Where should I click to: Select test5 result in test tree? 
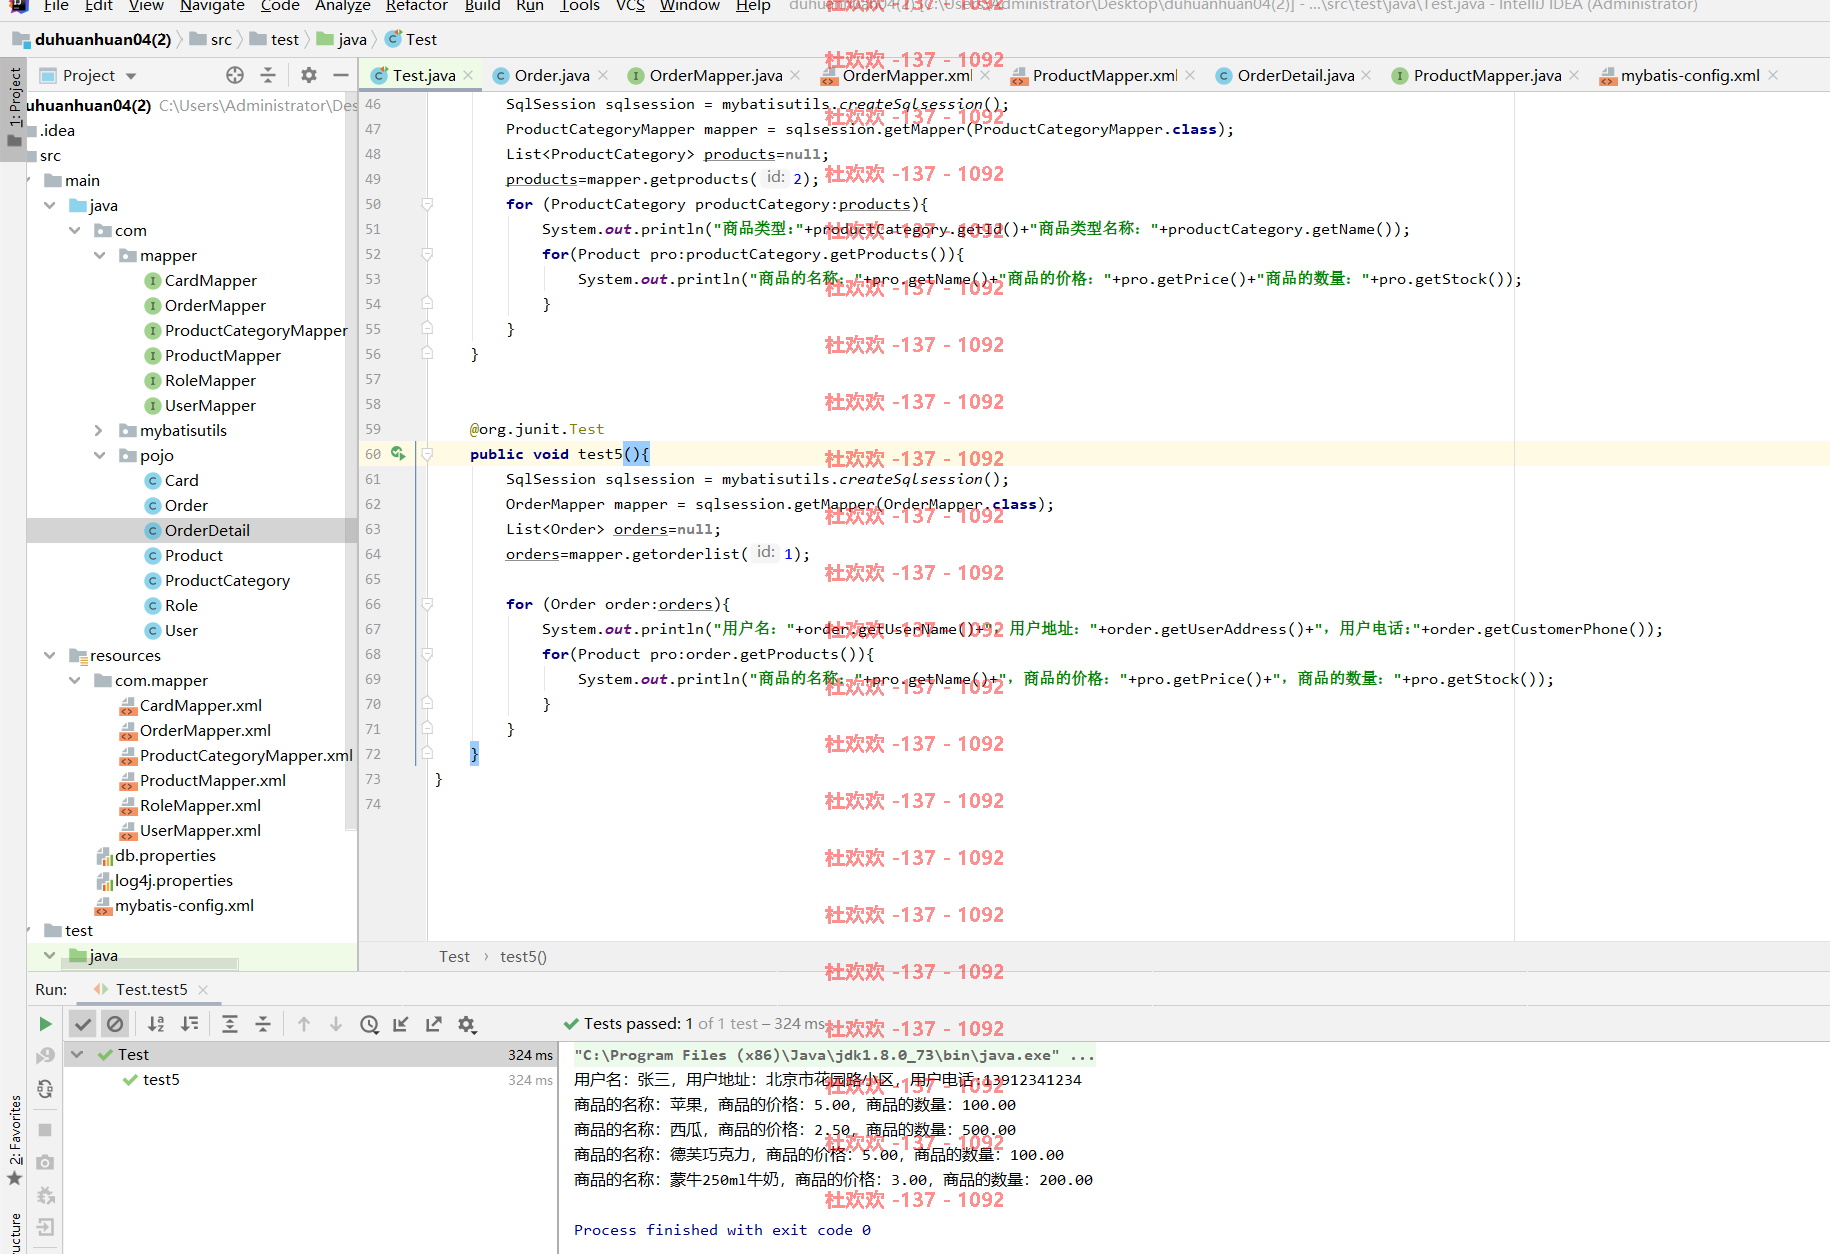(x=161, y=1079)
